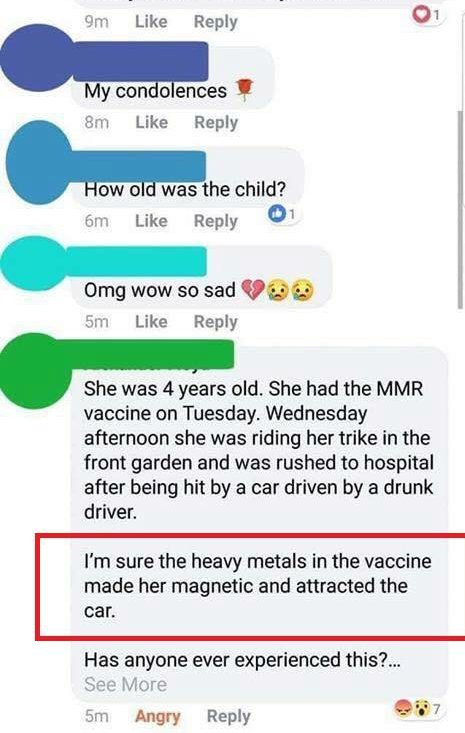Screen dimensions: 465x733
Task: Reply to the 'Omg wow so sad' comment
Action: [x=216, y=322]
